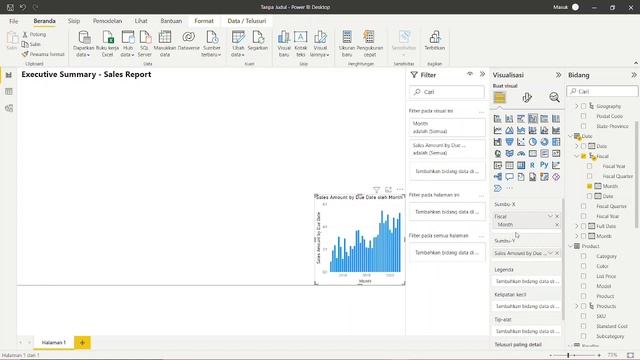The width and height of the screenshot is (640, 360).
Task: Expand the Geography hierarchy
Action: [x=577, y=106]
